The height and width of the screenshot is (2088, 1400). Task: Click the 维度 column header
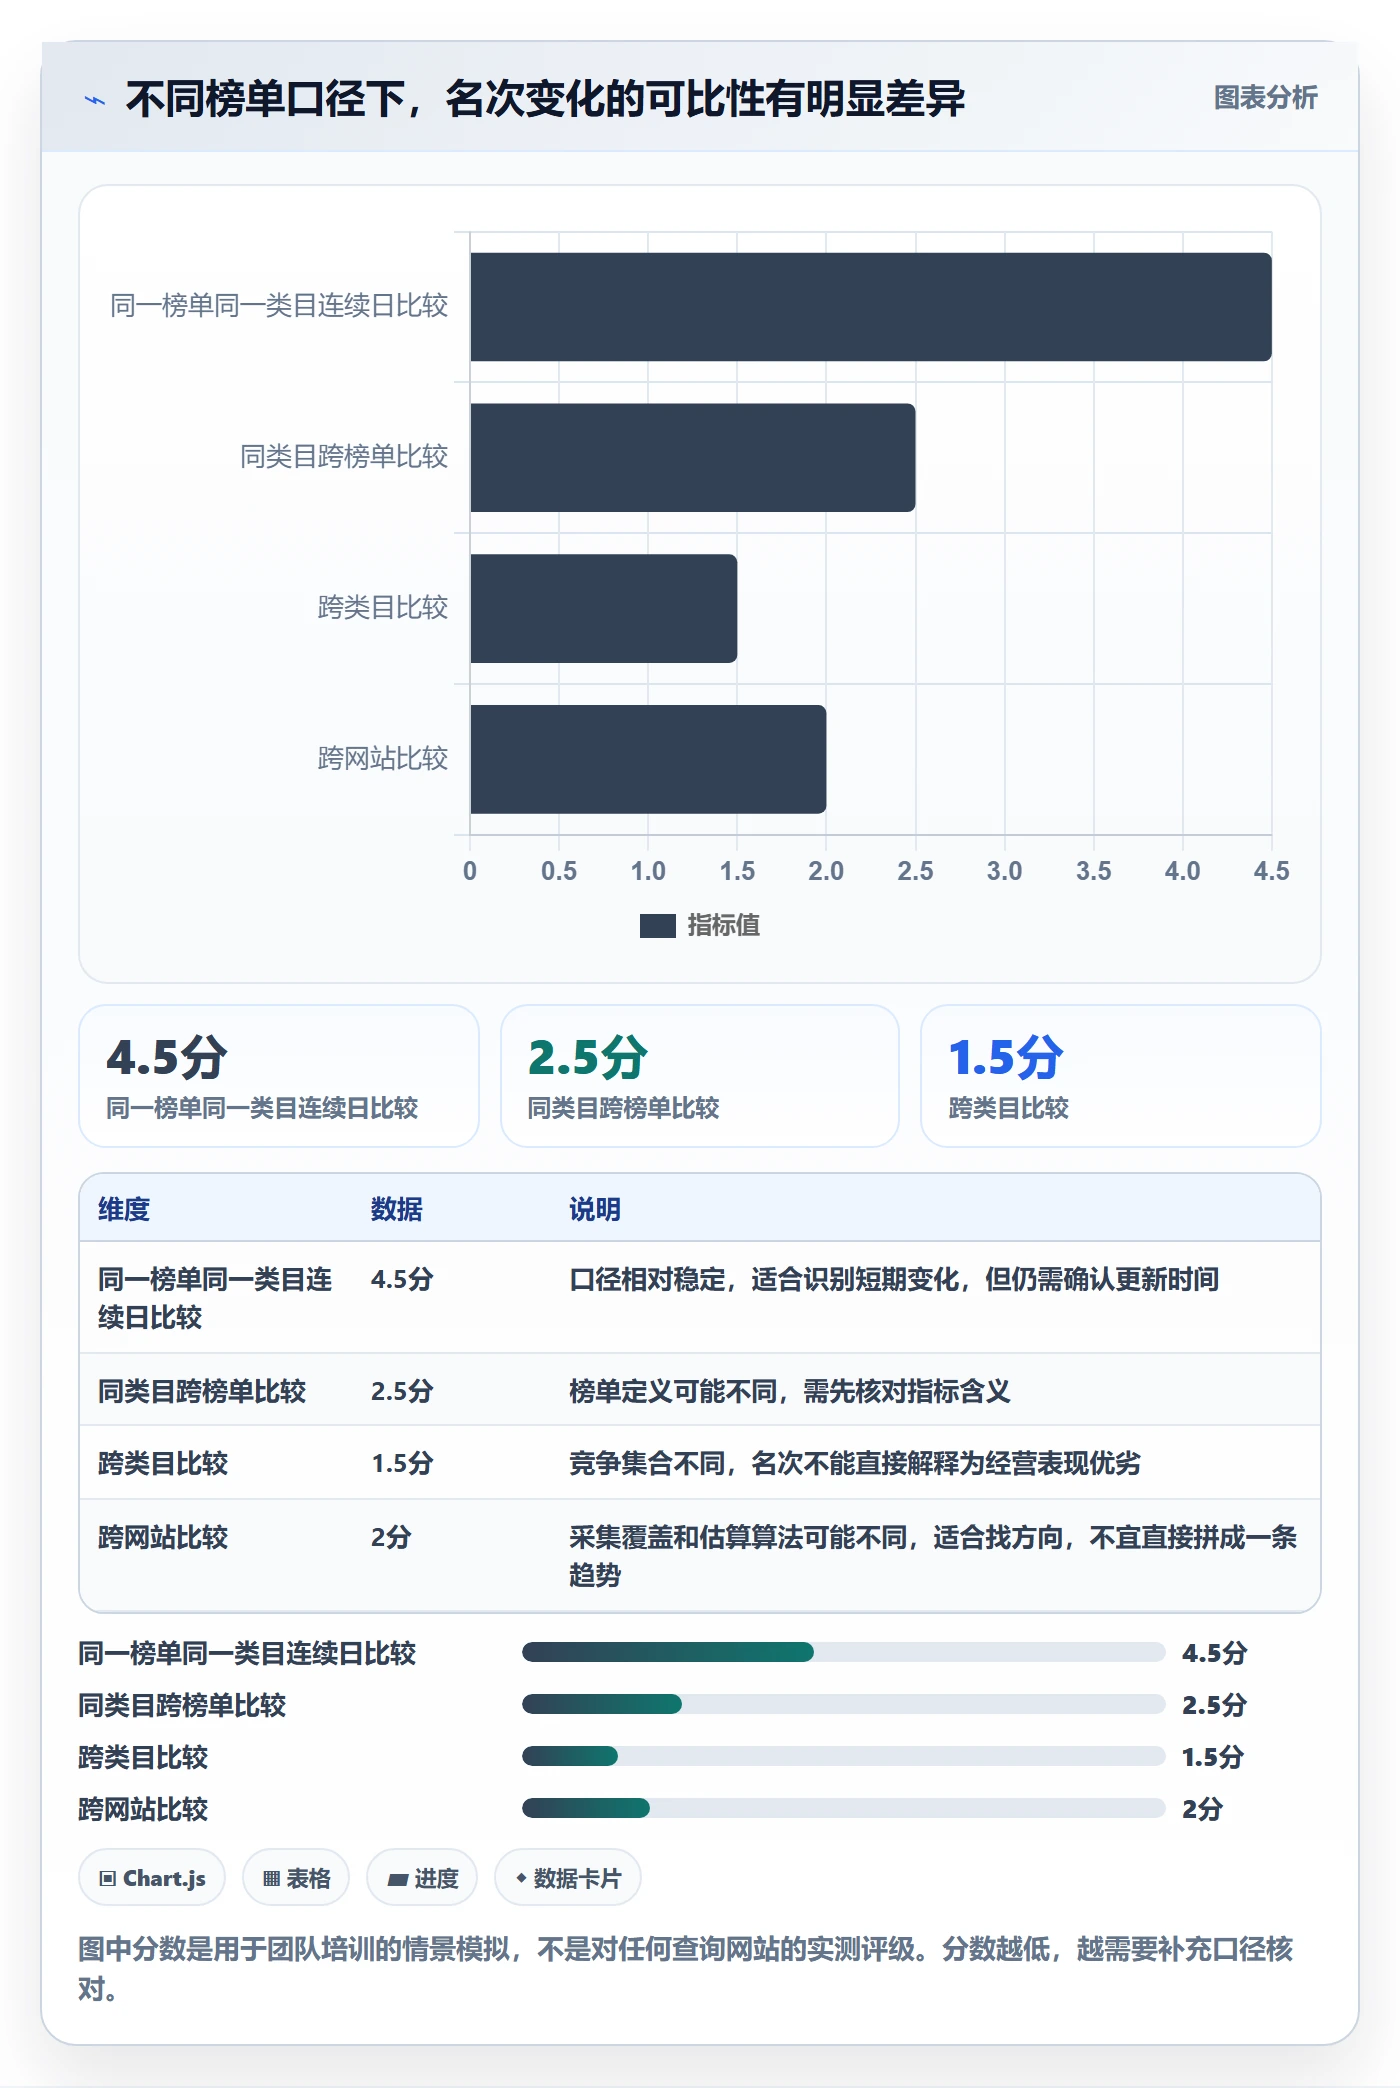tap(124, 1209)
